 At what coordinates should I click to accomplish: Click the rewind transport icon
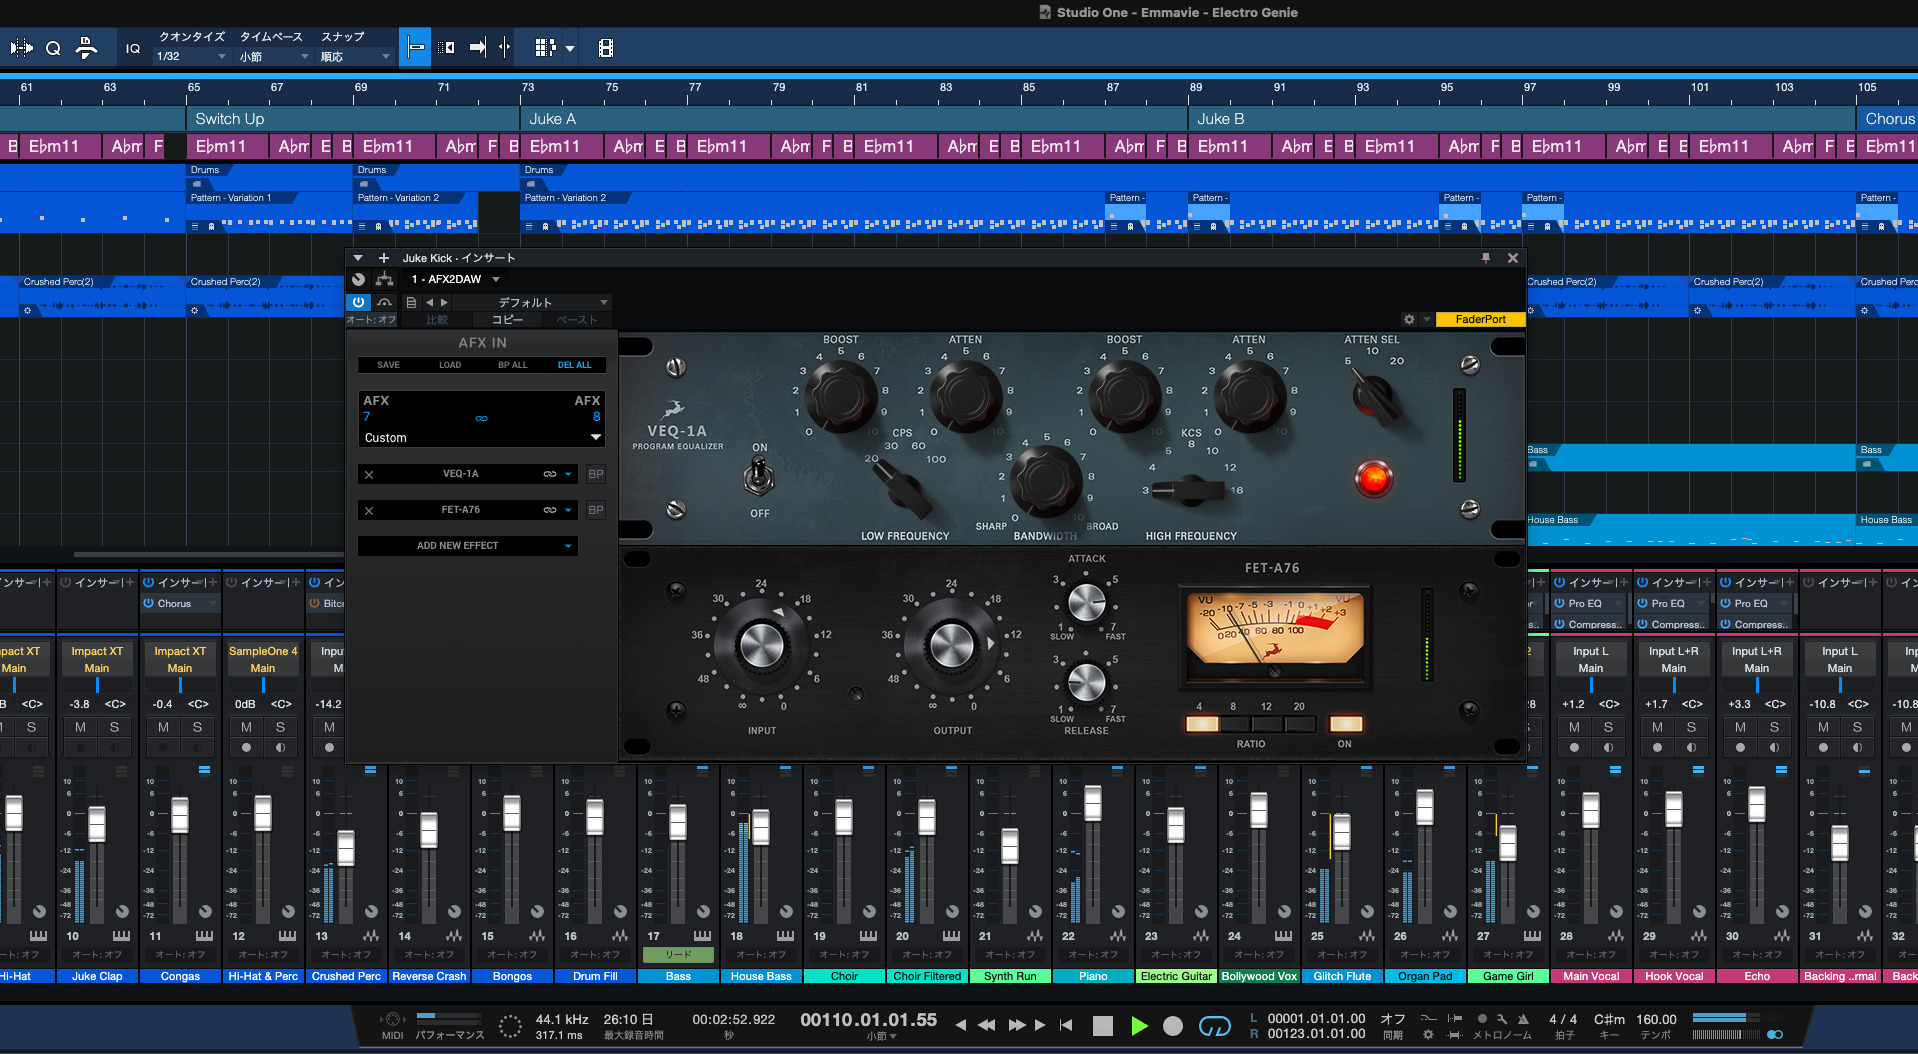pos(986,1025)
